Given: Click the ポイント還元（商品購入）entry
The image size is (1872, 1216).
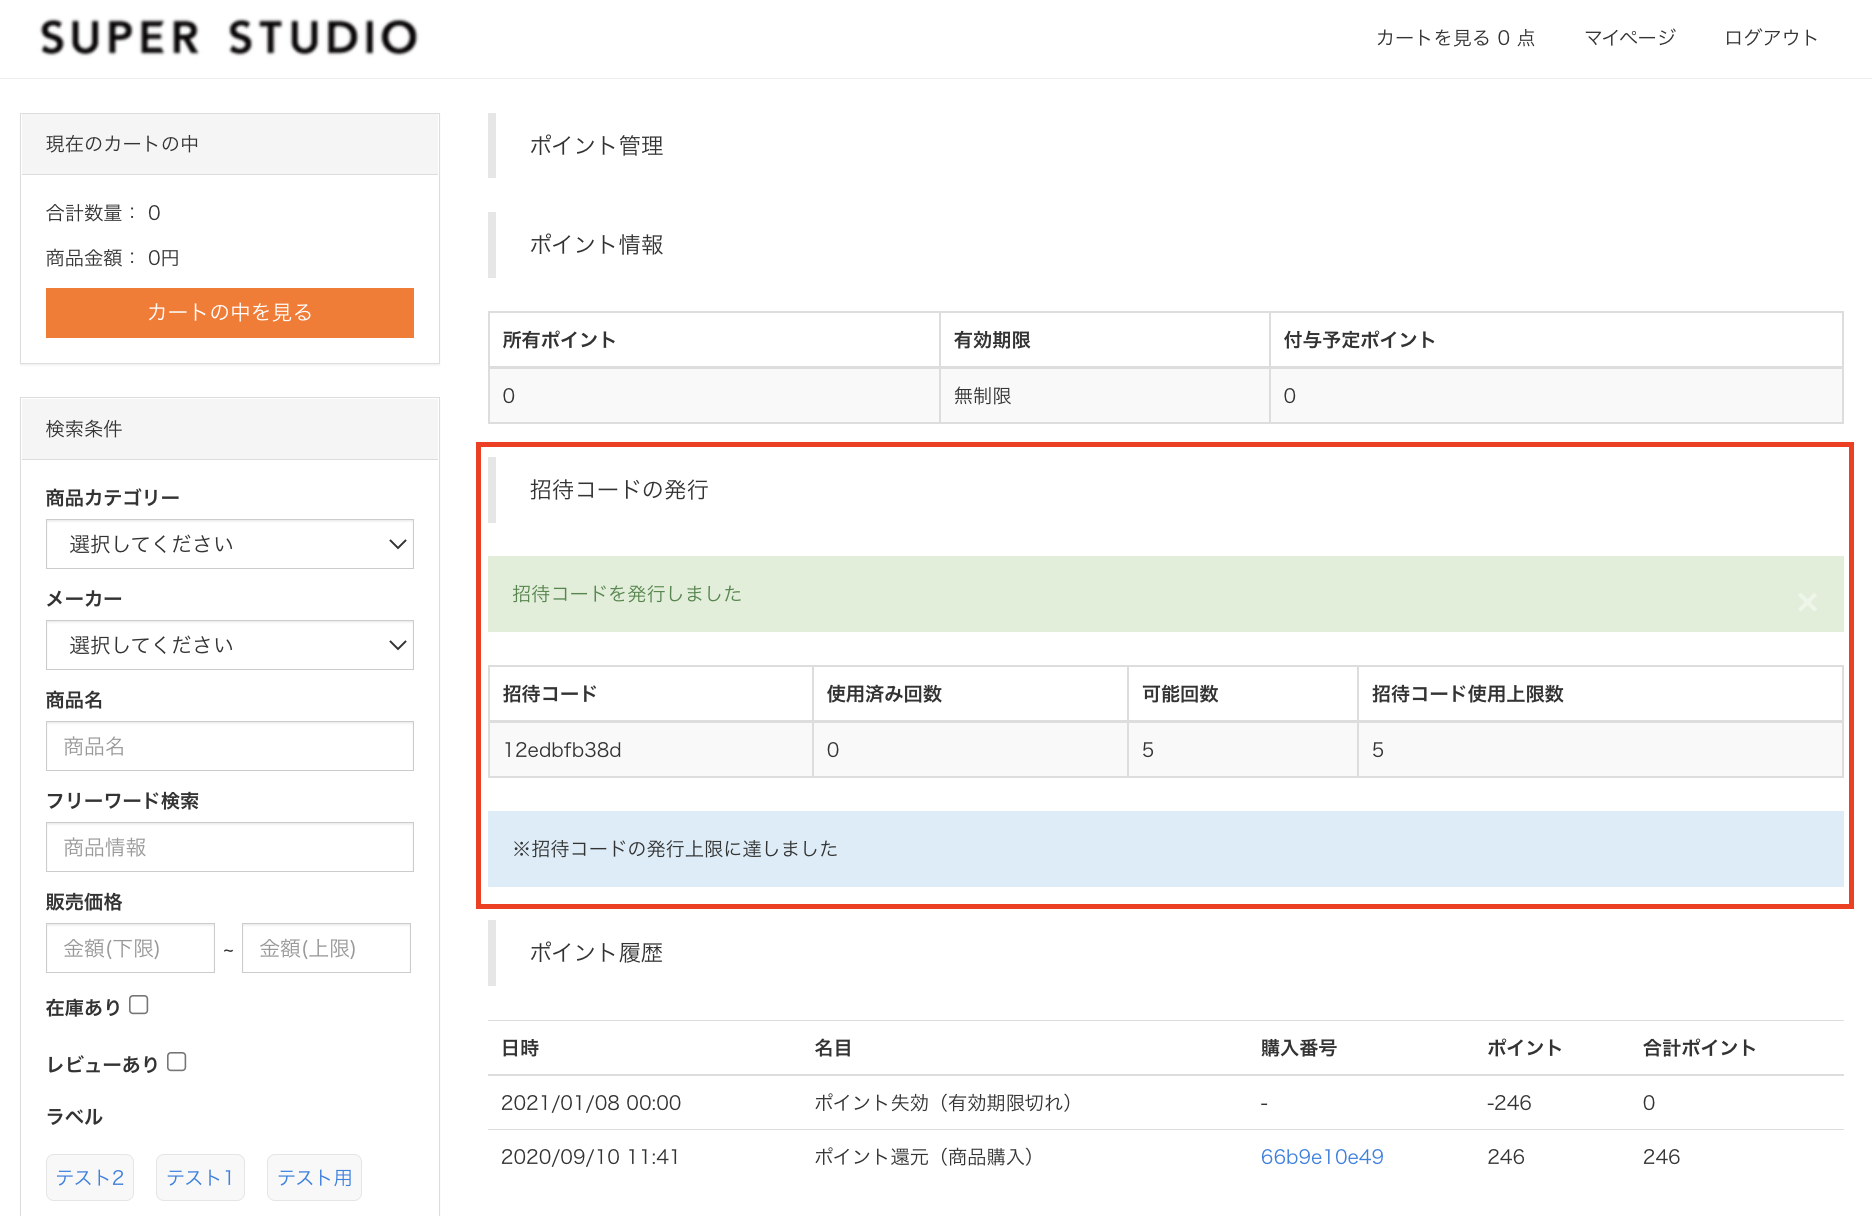Looking at the screenshot, I should [x=924, y=1157].
